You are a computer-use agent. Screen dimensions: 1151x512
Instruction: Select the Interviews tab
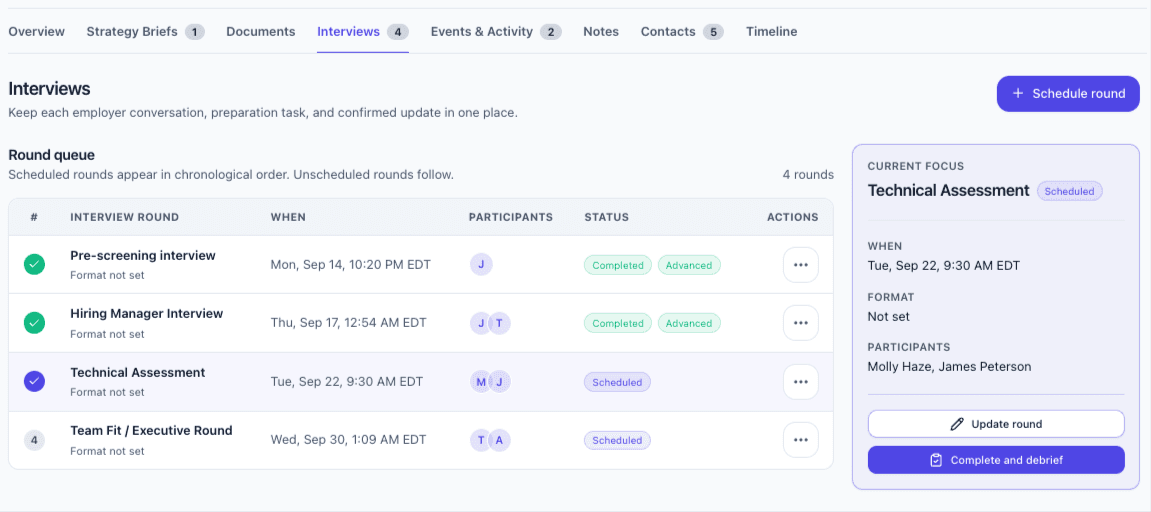[363, 32]
